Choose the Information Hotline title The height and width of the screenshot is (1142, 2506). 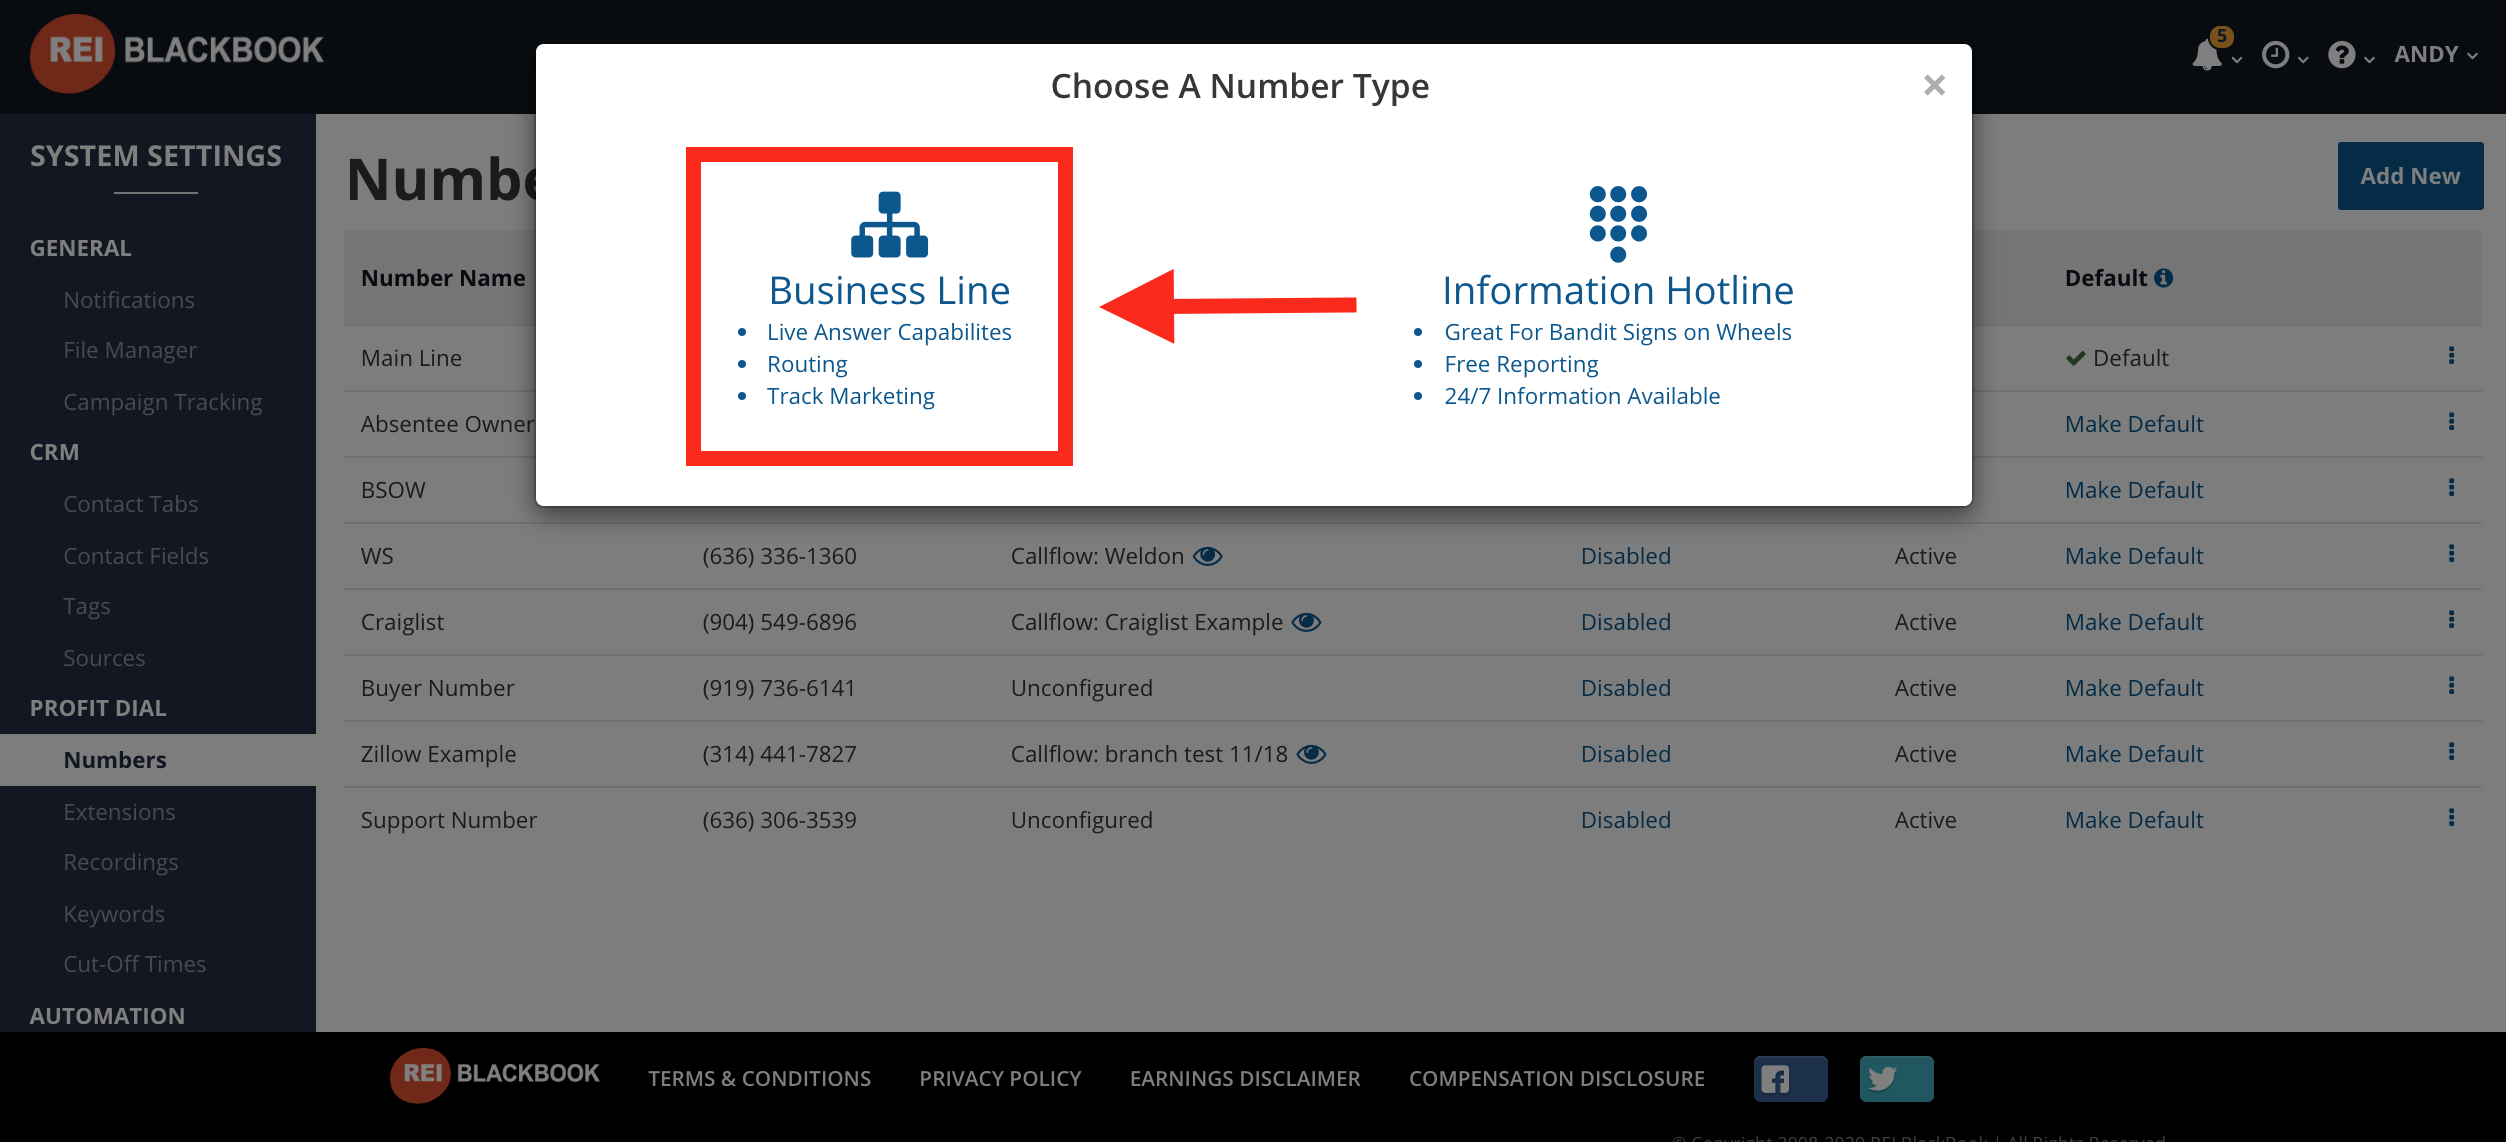pos(1618,291)
